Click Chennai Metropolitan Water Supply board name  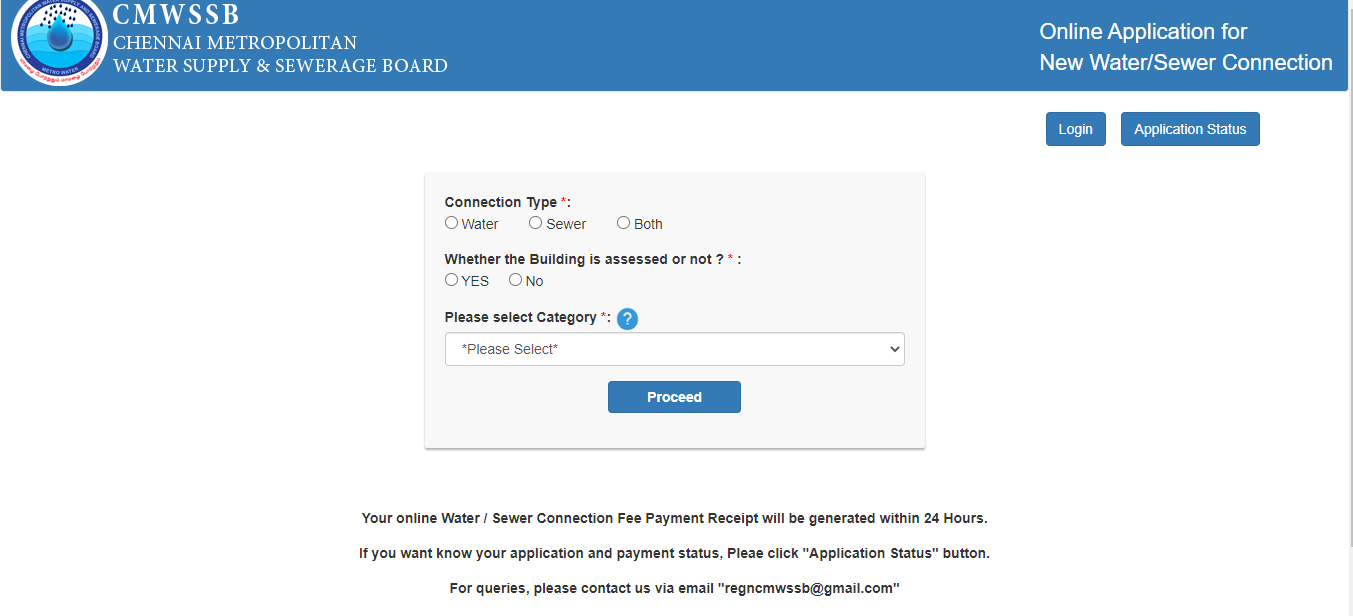click(x=280, y=55)
